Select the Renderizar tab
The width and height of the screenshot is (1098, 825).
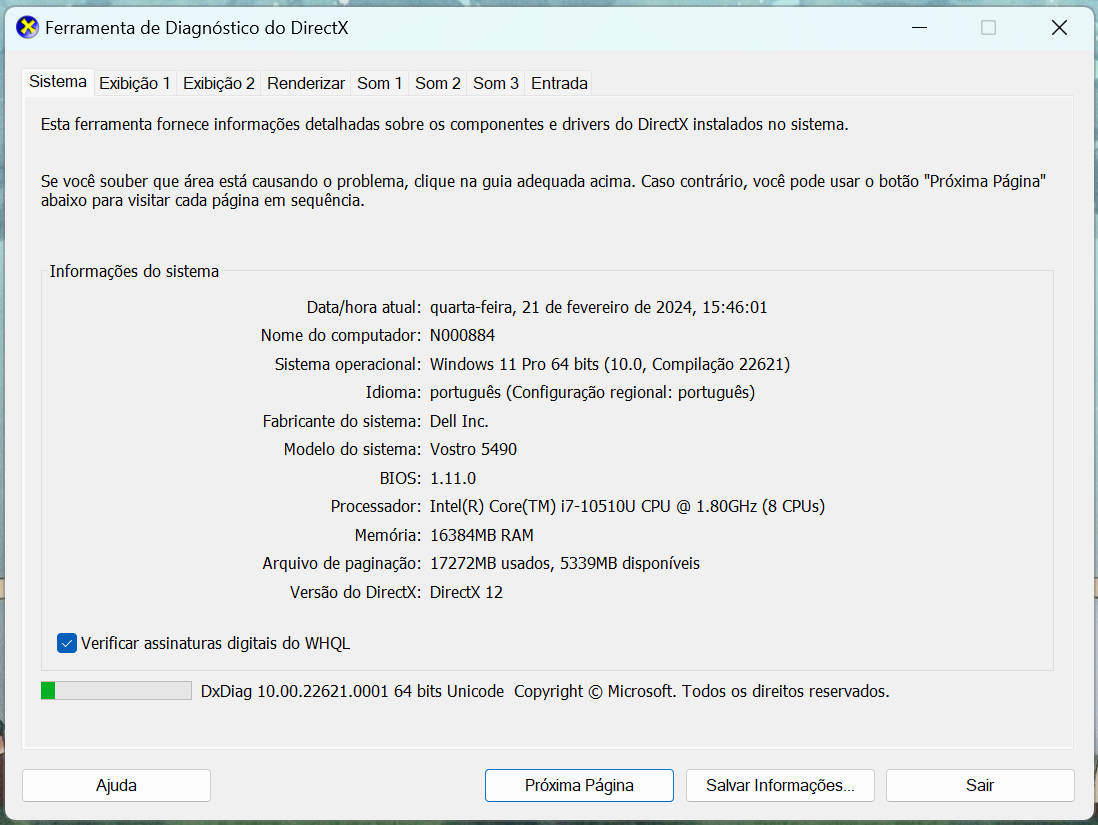306,84
